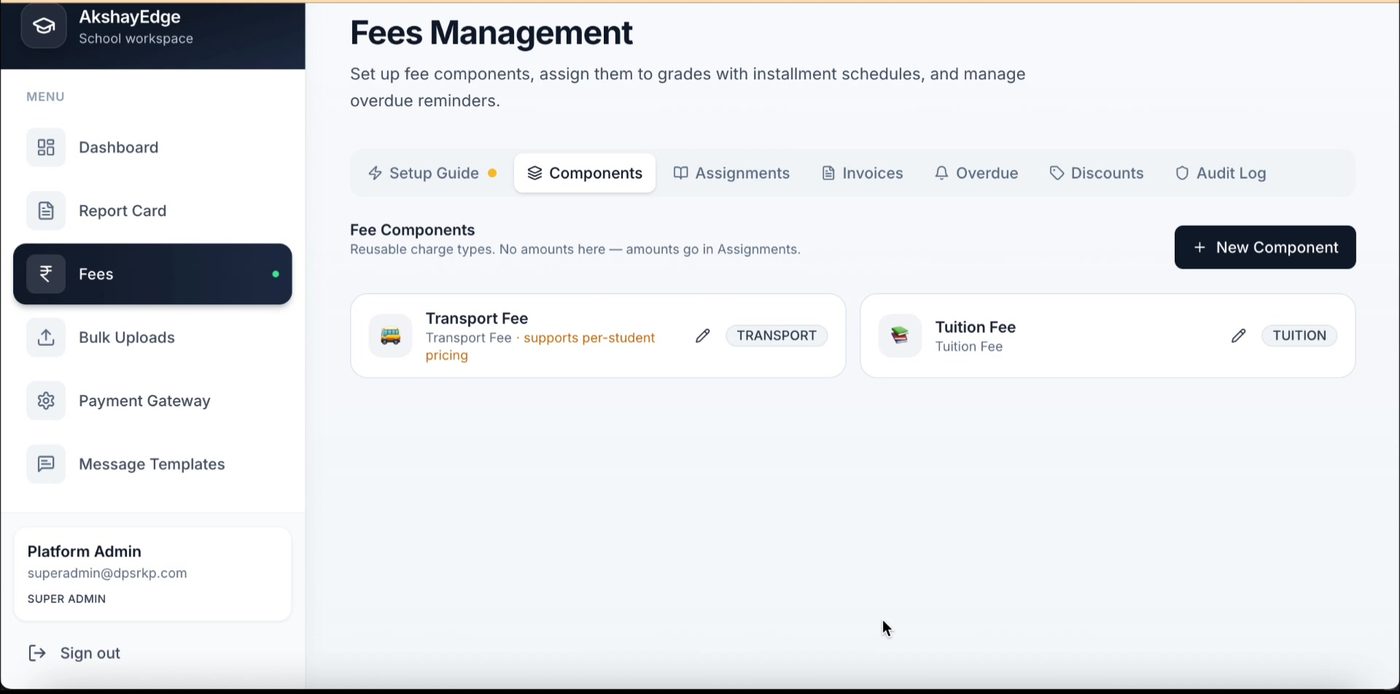Screen dimensions: 1400x694
Task: Click 'supports per-student pricing' text
Action: [540, 346]
